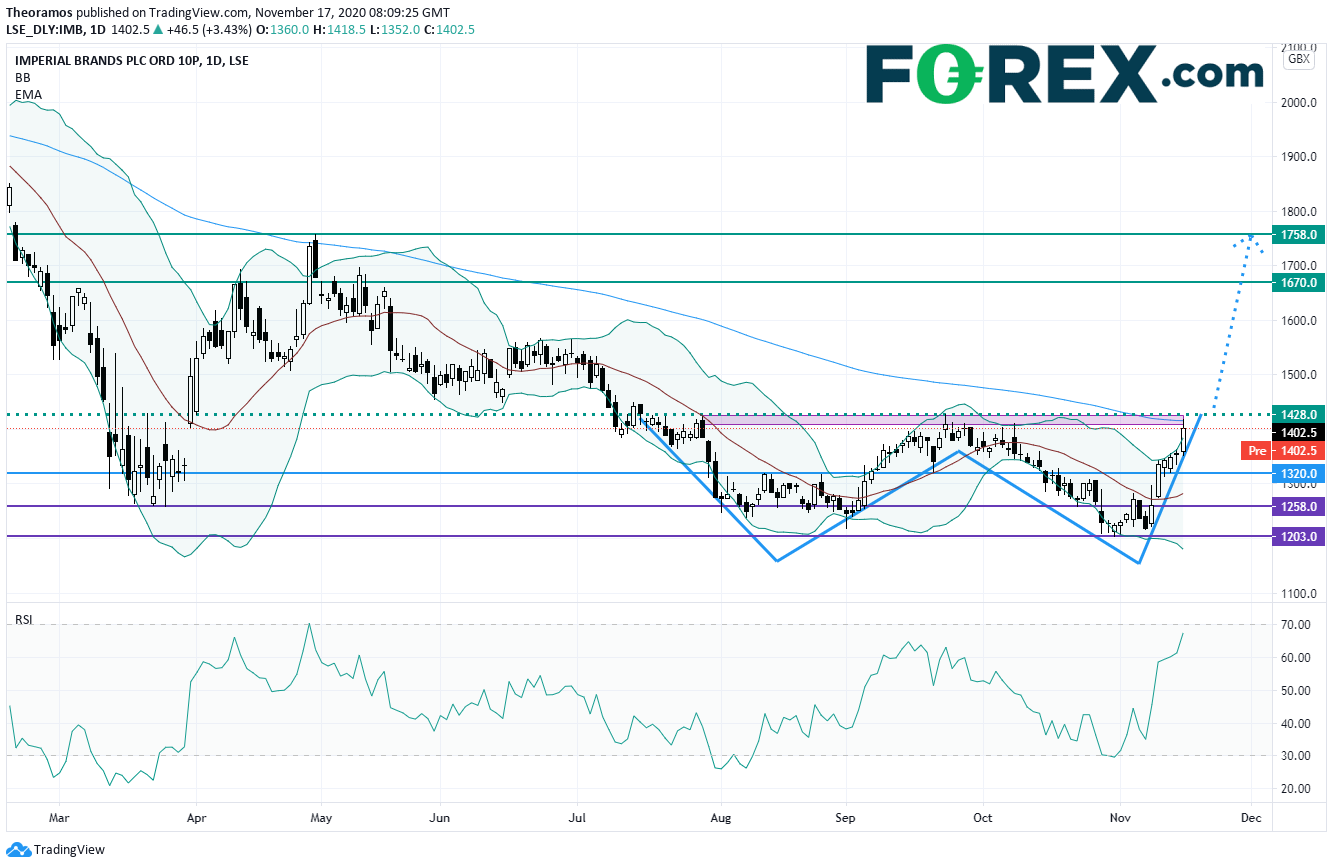Click the 1428.0 dotted line price label
This screenshot has height=868, width=1333.
(1303, 414)
